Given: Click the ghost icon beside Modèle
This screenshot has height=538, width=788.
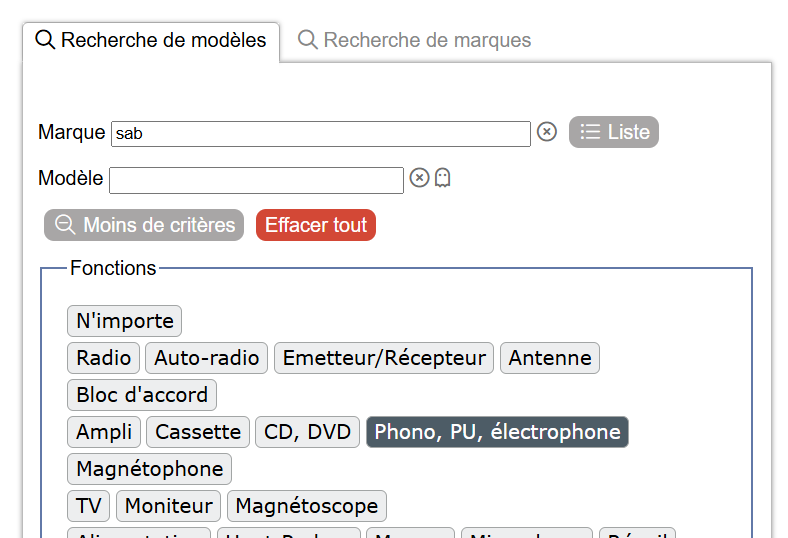Looking at the screenshot, I should (443, 178).
